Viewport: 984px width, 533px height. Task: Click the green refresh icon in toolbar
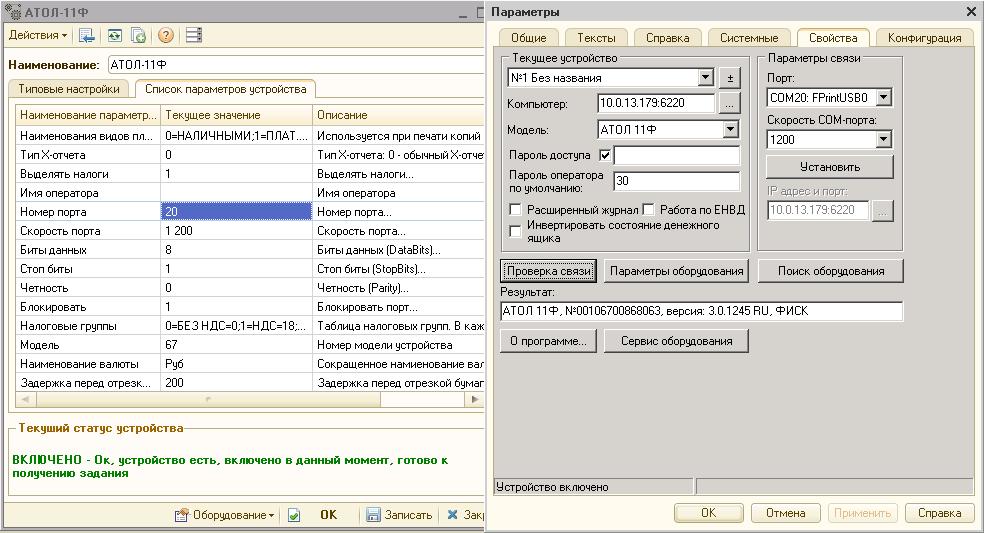pos(114,36)
